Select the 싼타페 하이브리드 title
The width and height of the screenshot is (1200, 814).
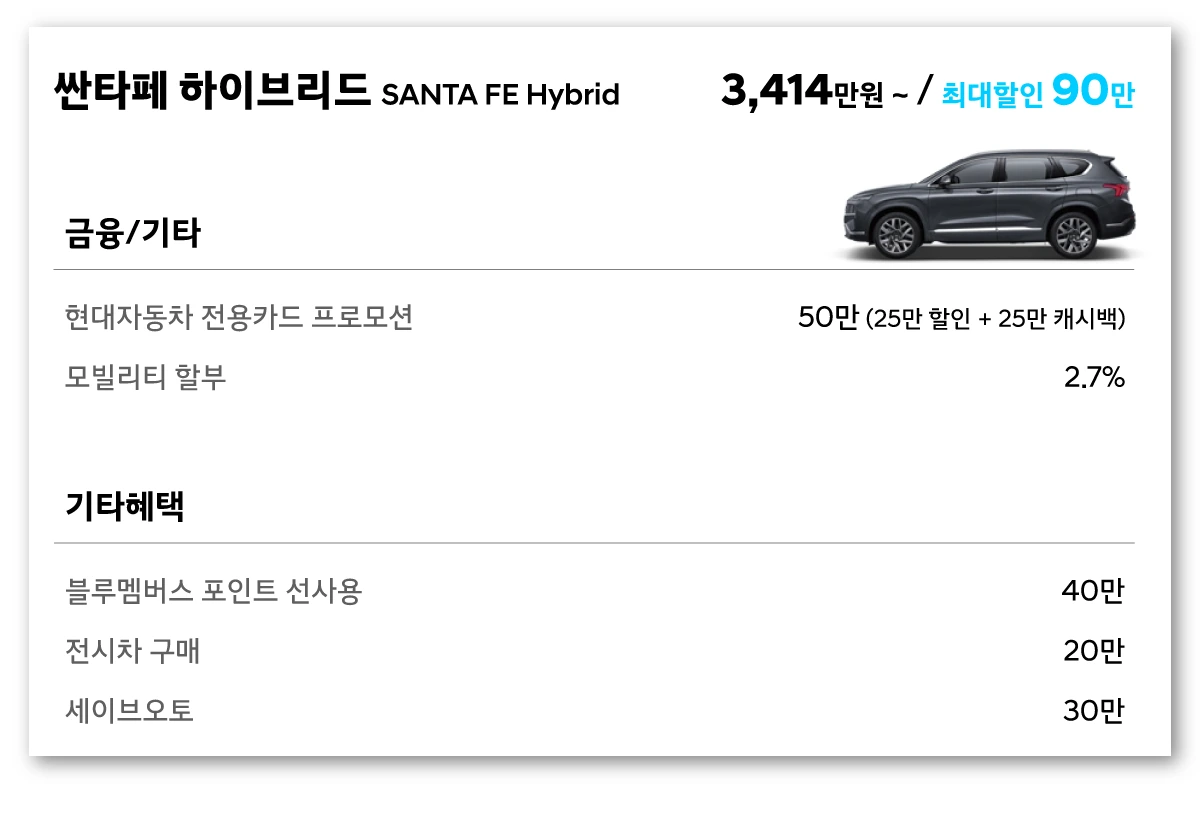[212, 91]
